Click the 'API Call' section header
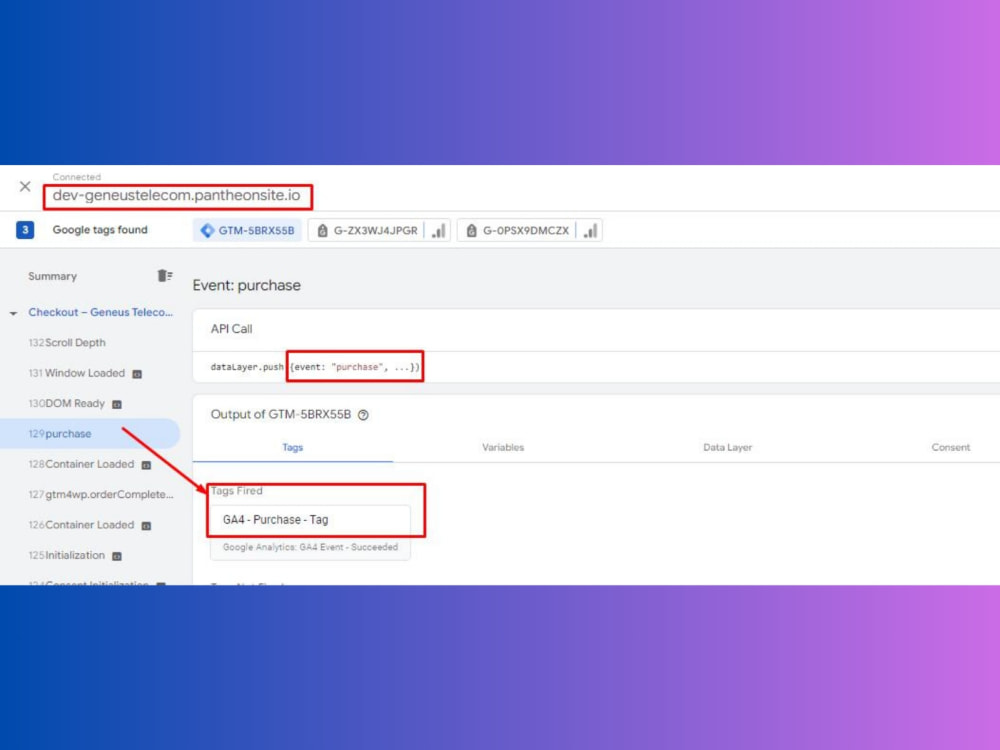1000x750 pixels. tap(232, 329)
